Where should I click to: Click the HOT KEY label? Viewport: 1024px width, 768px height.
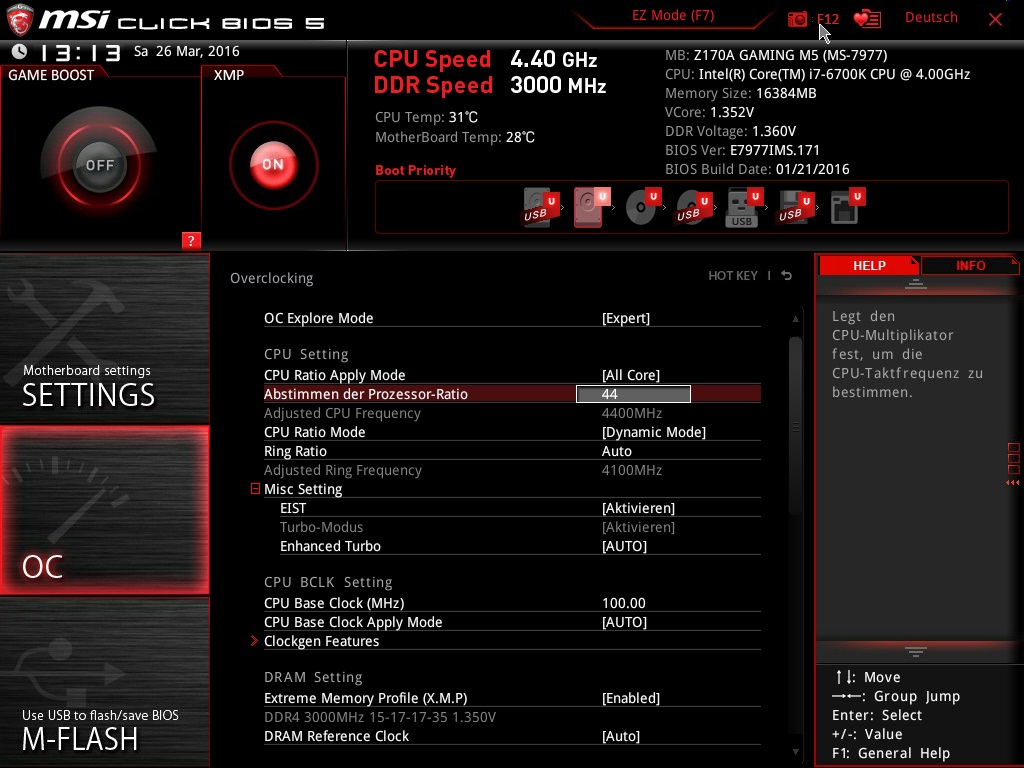click(x=733, y=276)
